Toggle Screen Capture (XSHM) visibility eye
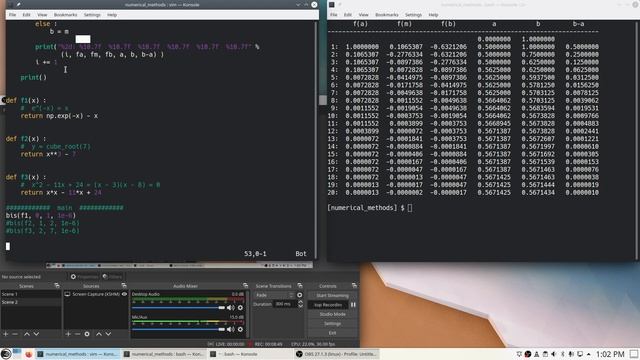Image resolution: width=640 pixels, height=360 pixels. click(x=124, y=294)
